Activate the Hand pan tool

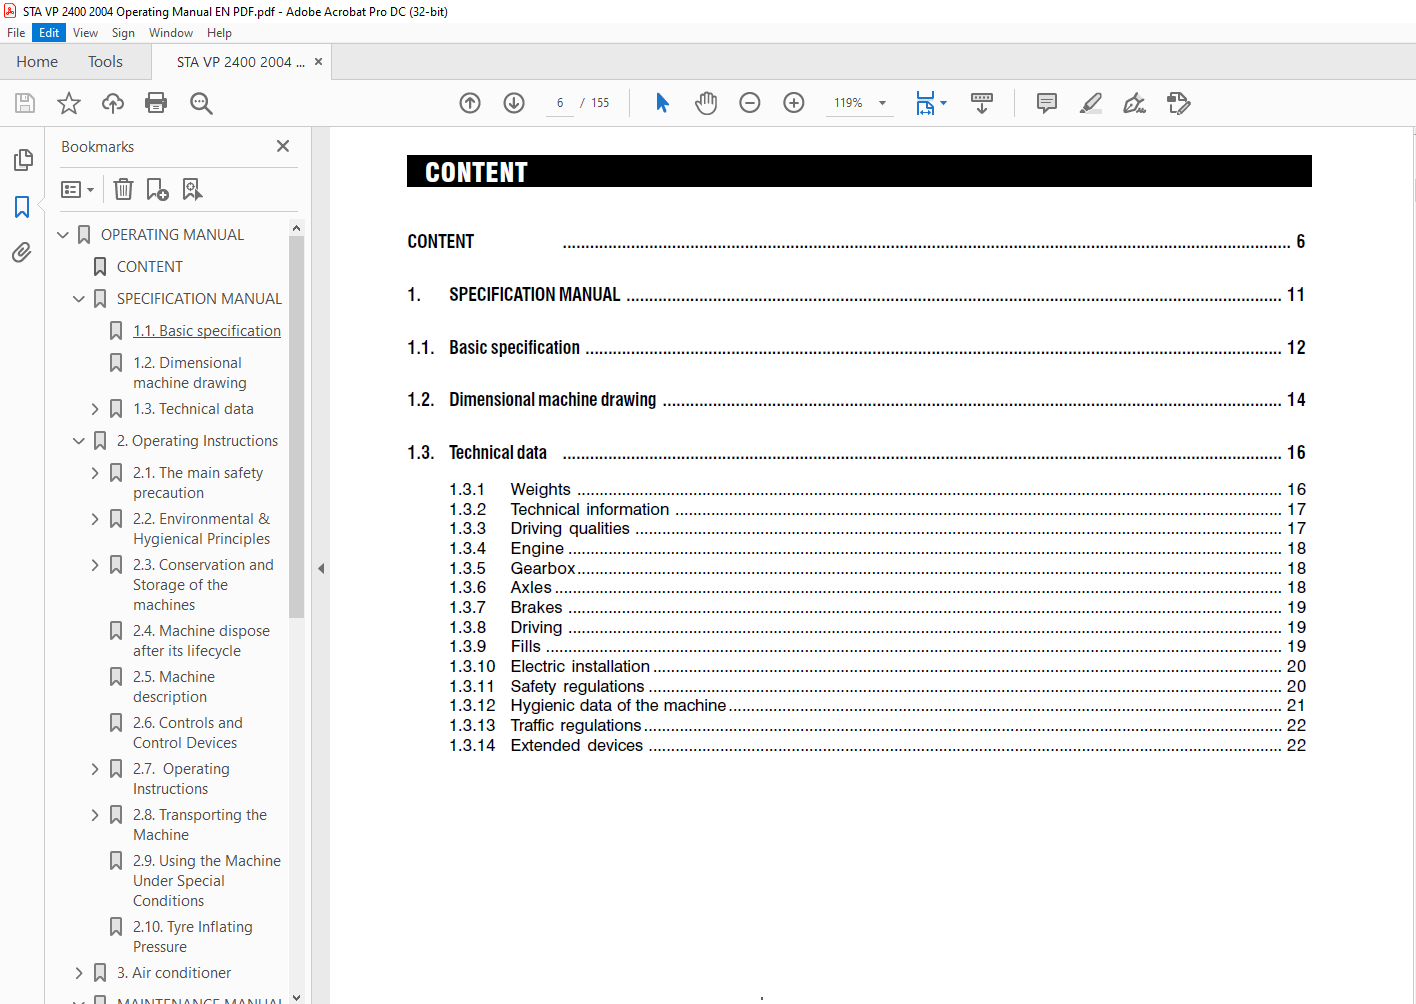pos(706,103)
